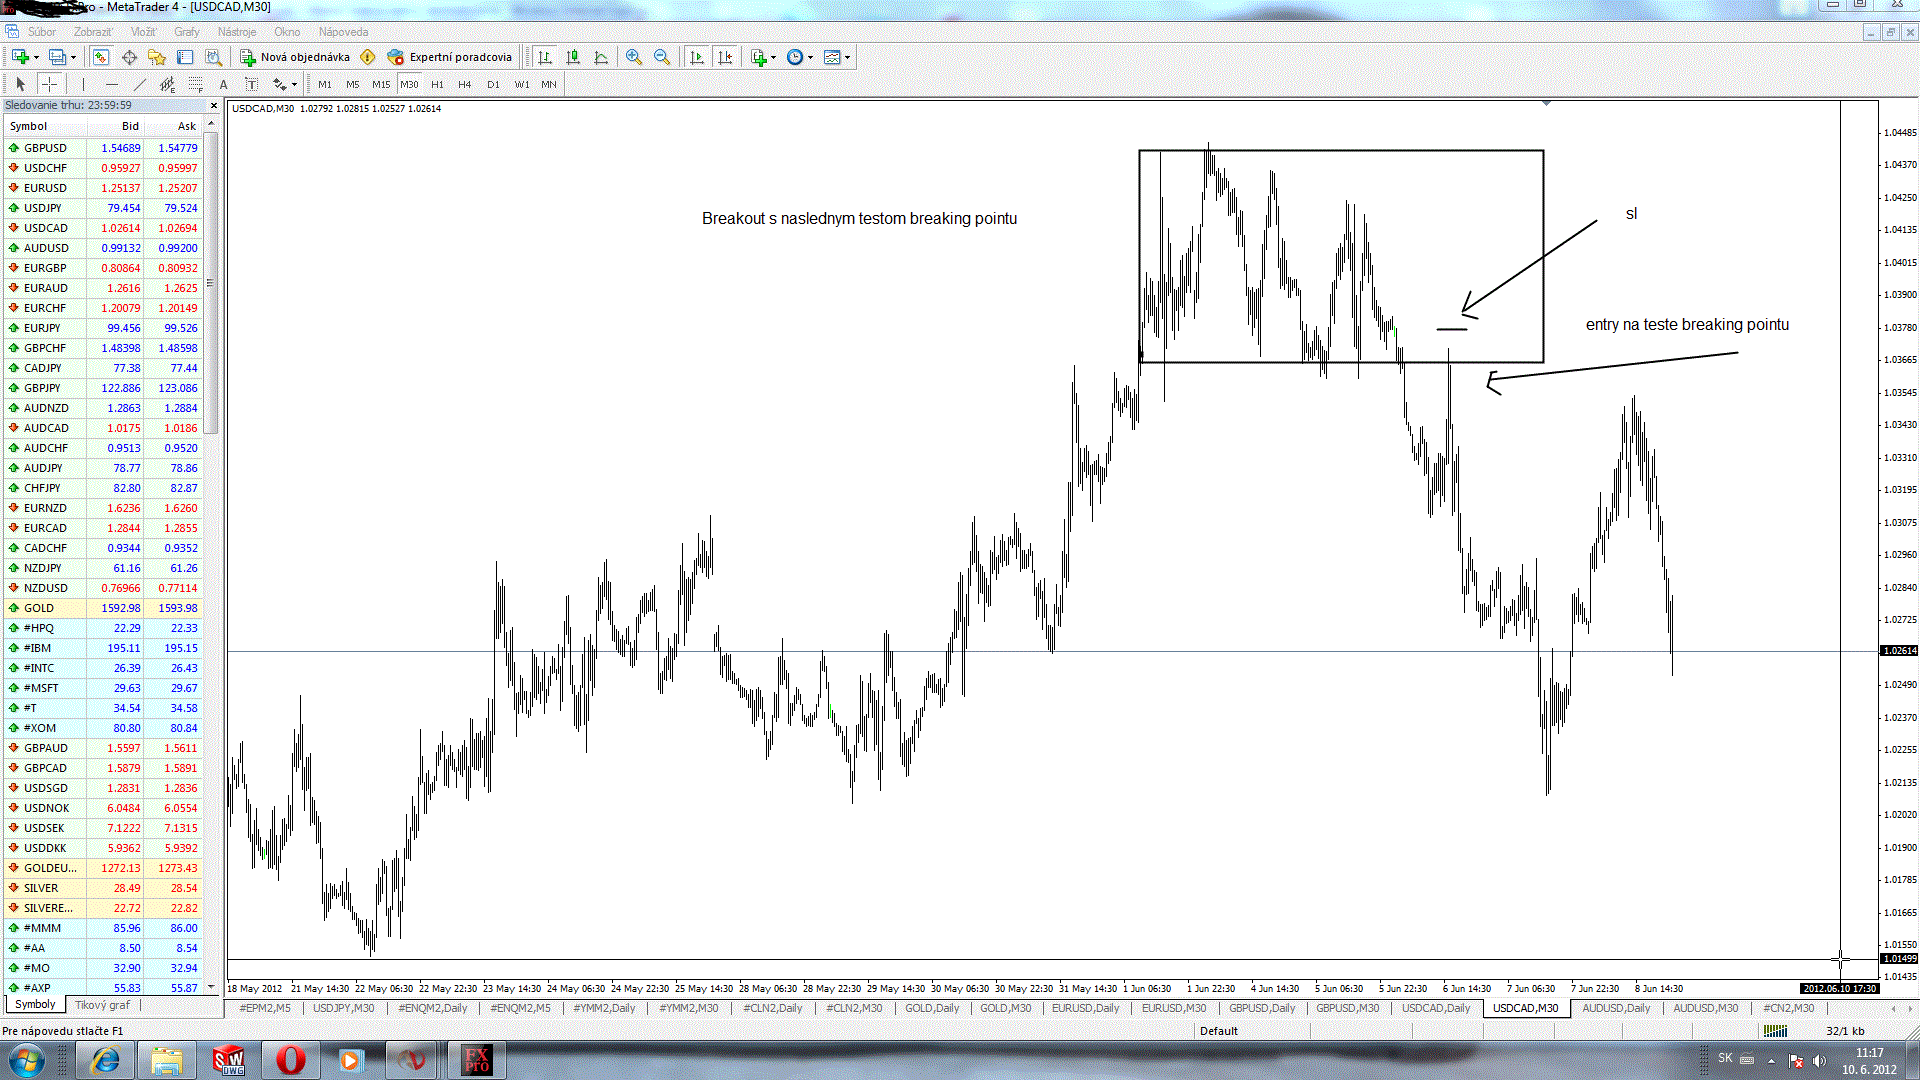Image resolution: width=1920 pixels, height=1080 pixels.
Task: Click the zoom in magnifier icon
Action: [633, 57]
